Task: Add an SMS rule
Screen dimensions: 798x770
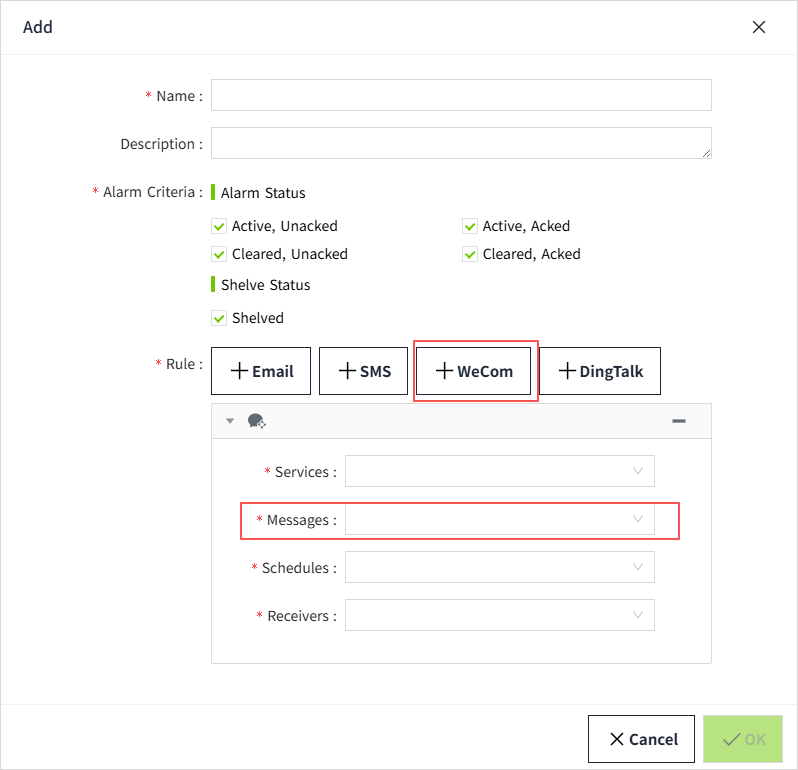Action: click(363, 371)
